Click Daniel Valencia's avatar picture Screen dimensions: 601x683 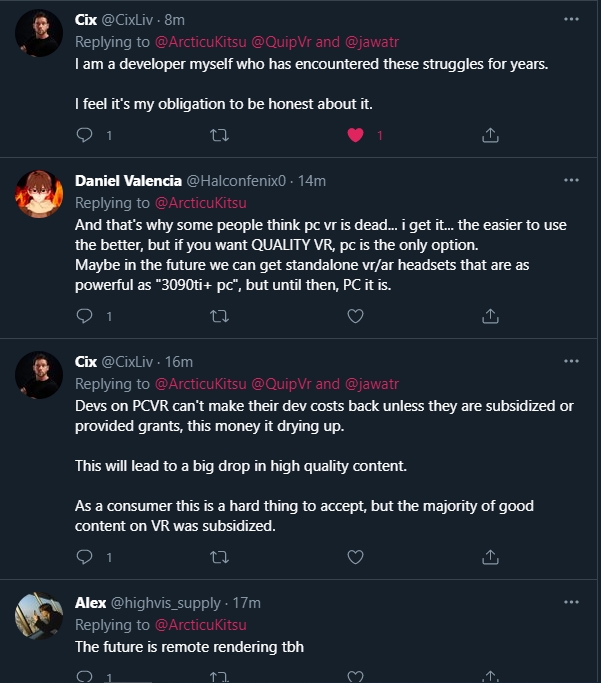[39, 194]
